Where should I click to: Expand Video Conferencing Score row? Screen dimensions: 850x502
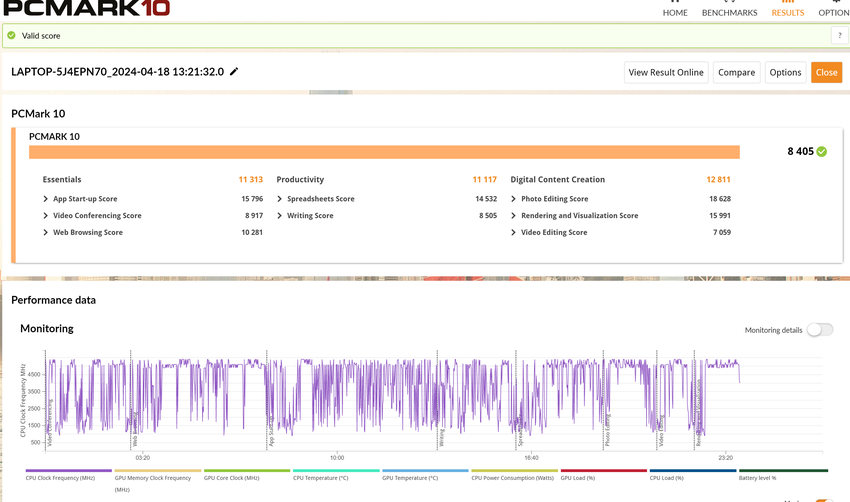pos(46,216)
